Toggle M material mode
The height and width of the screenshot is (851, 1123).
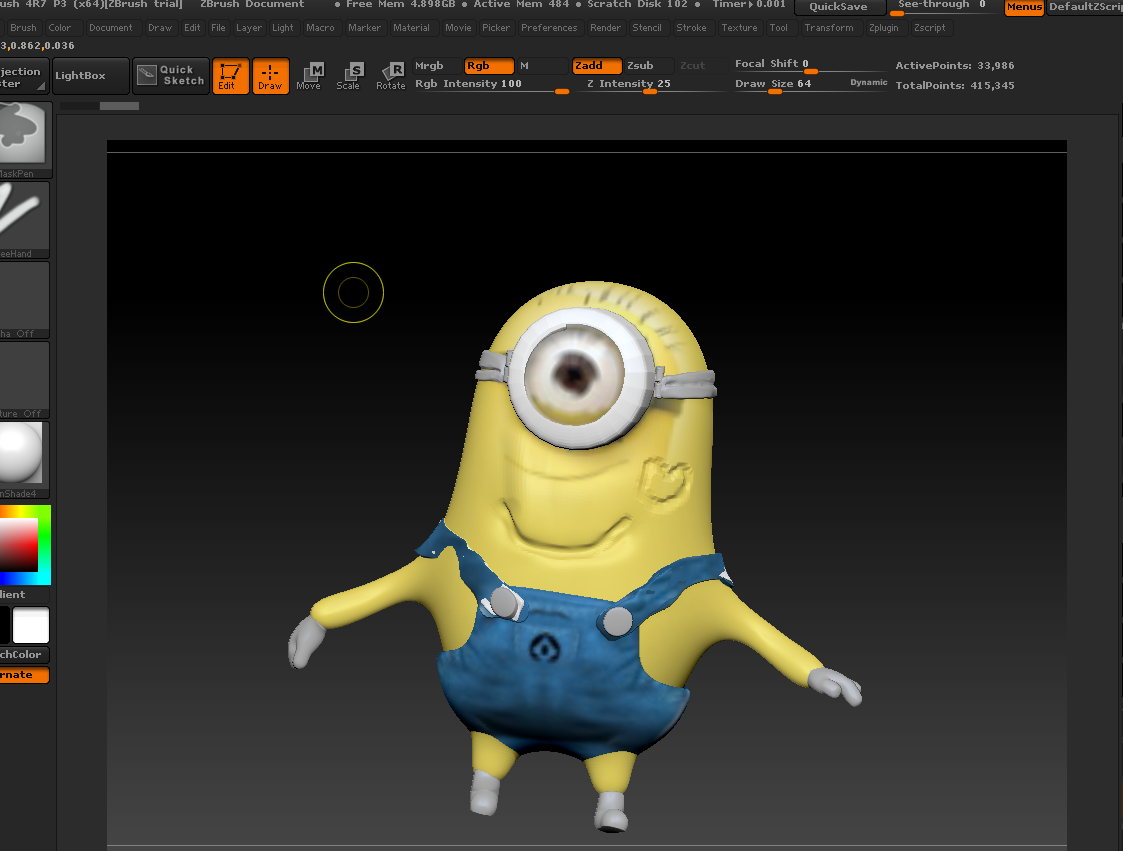[541, 66]
